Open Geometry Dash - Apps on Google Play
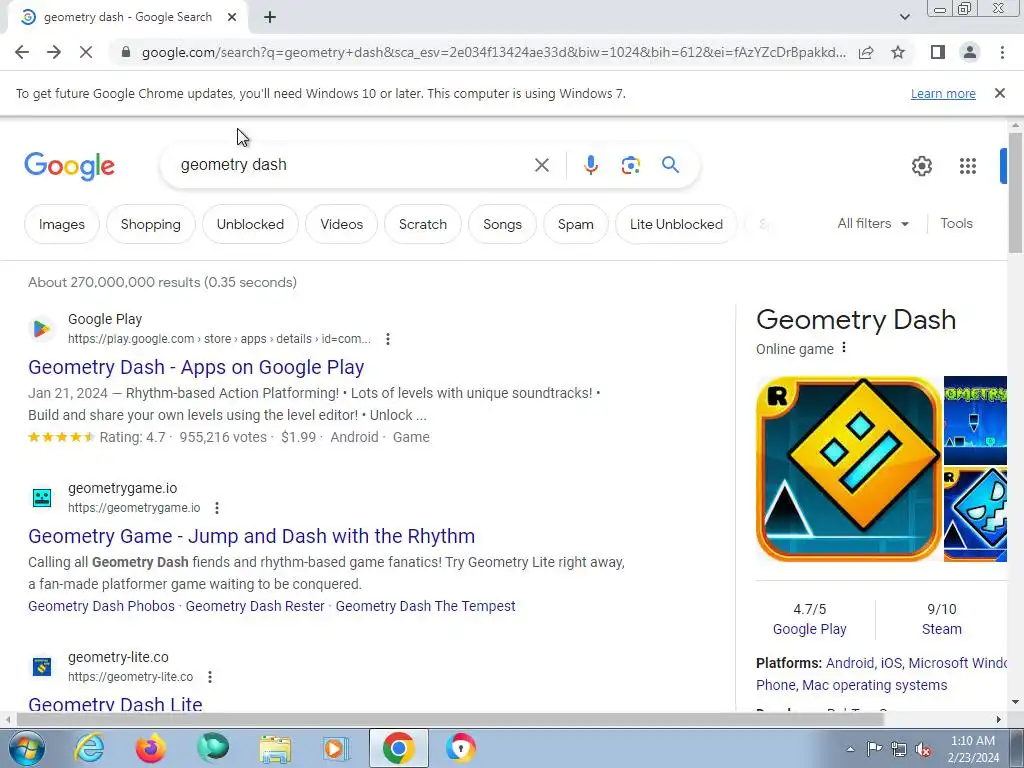Viewport: 1024px width, 768px height. (x=196, y=367)
